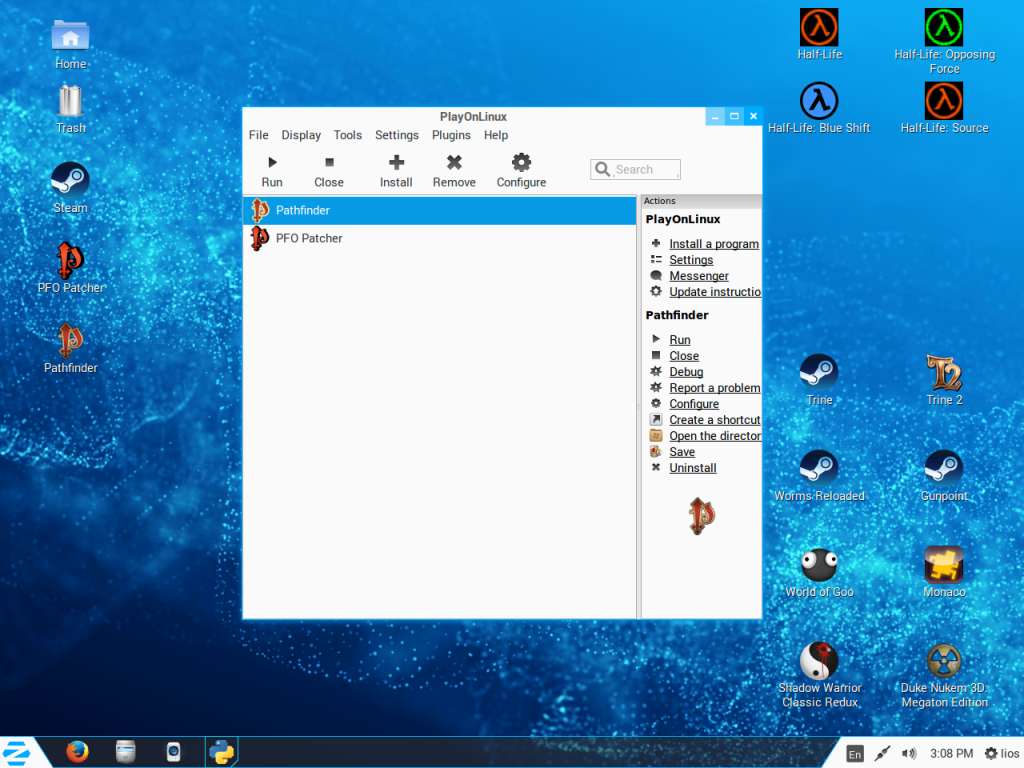Click the network connection tray icon
This screenshot has width=1024, height=768.
pyautogui.click(x=882, y=754)
